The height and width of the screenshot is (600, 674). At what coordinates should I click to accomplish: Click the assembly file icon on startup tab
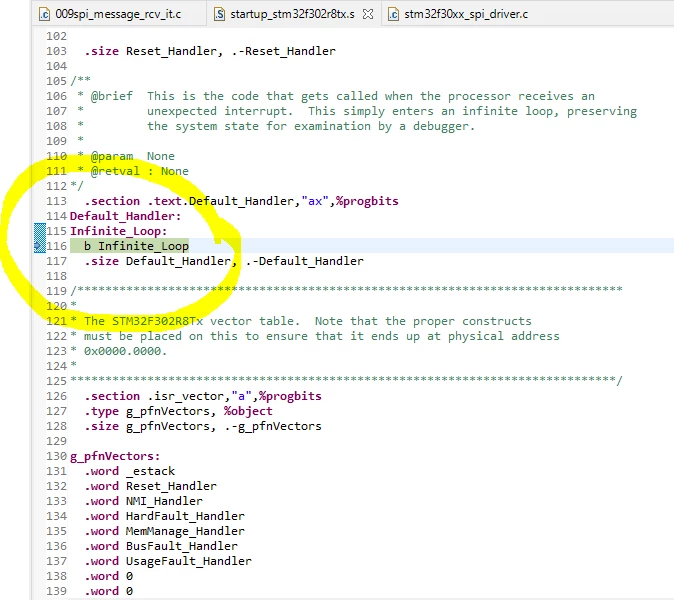tap(220, 14)
